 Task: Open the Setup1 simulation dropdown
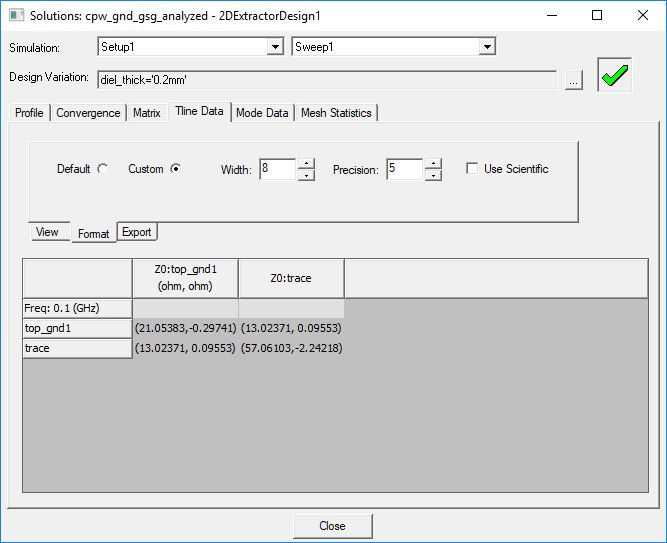tap(275, 46)
